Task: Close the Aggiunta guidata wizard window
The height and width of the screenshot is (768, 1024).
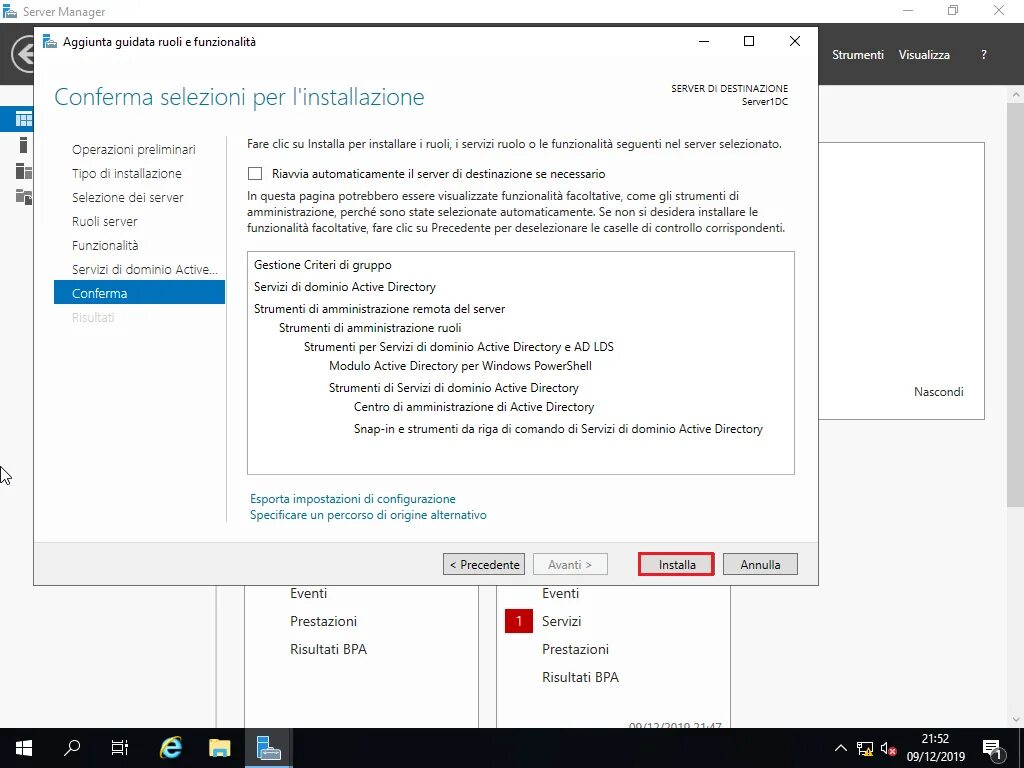Action: point(795,41)
